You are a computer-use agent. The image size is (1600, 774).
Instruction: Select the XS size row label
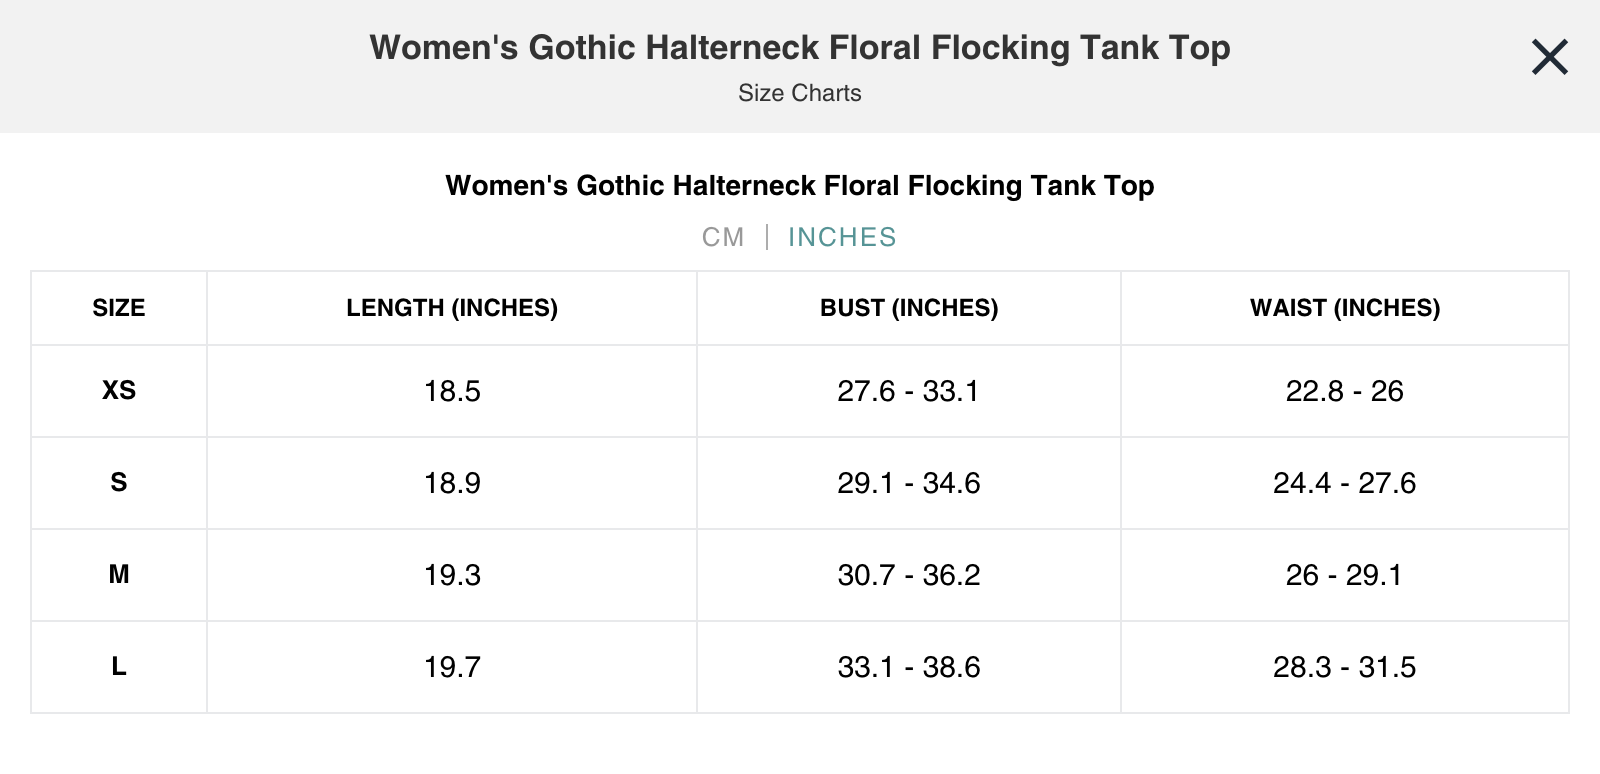(119, 390)
